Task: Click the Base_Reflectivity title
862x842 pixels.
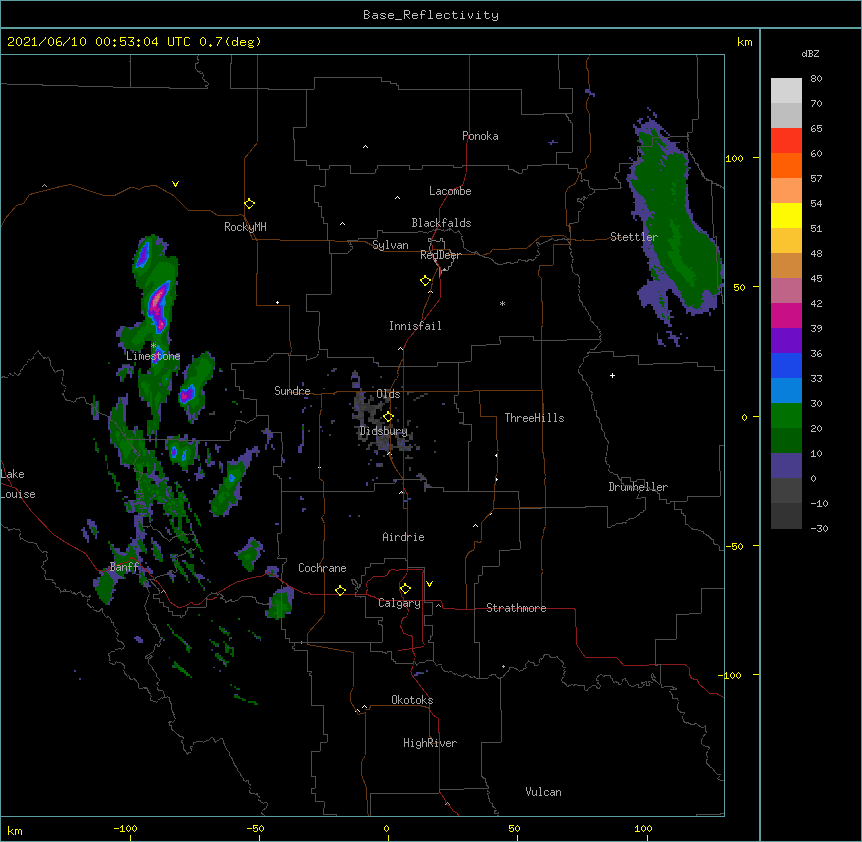Action: tap(431, 15)
